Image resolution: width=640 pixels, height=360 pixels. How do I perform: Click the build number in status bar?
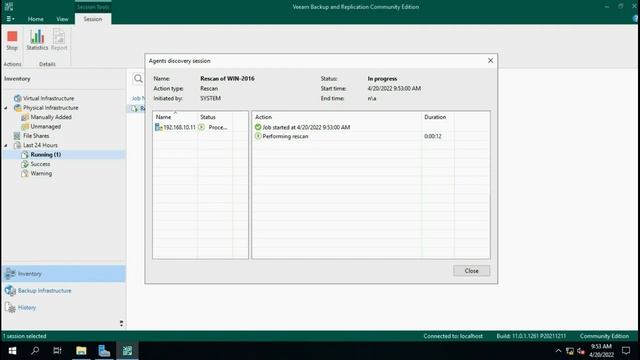coord(531,336)
